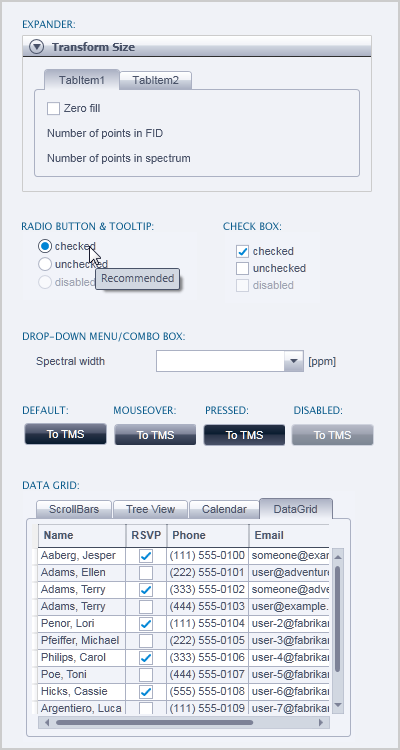Click the vertical scrollbar thumb in data grid
This screenshot has width=400, height=750.
pos(338,619)
